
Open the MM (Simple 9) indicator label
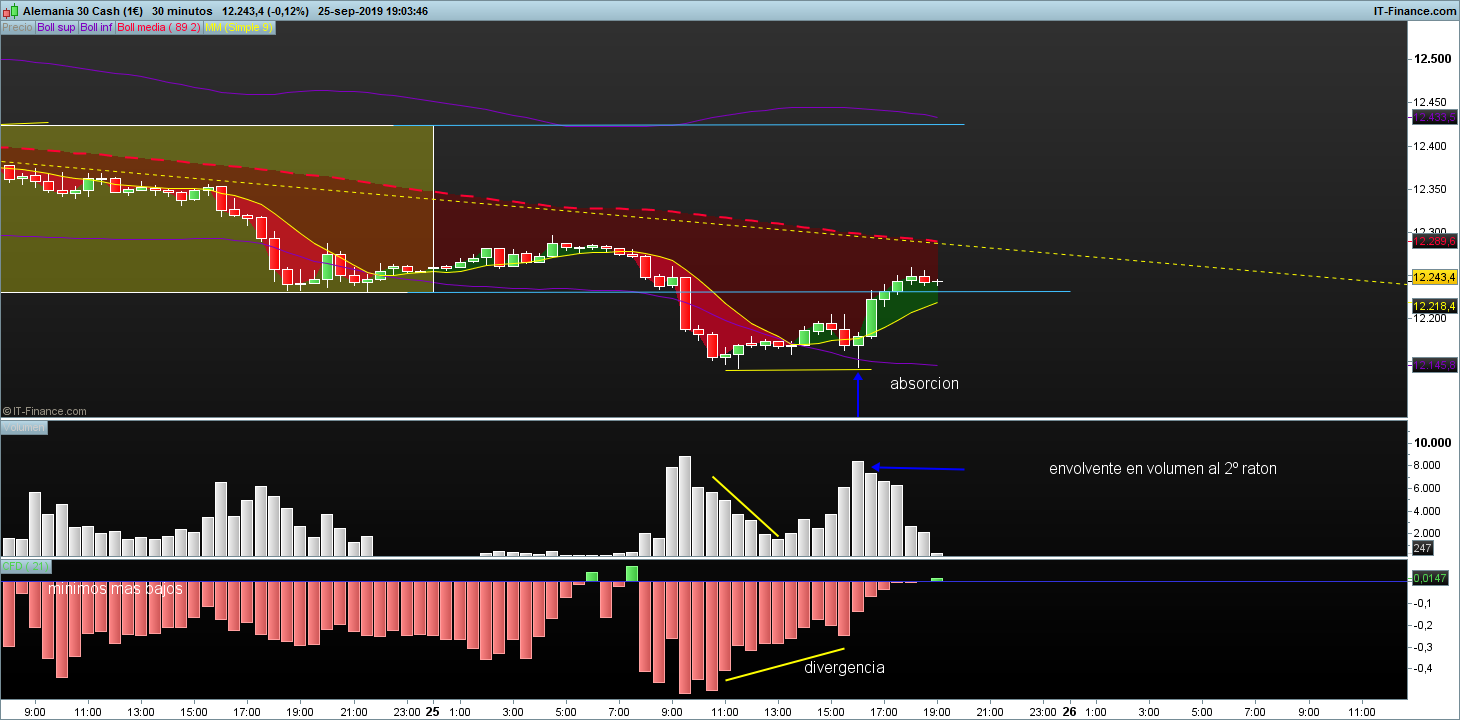click(238, 28)
